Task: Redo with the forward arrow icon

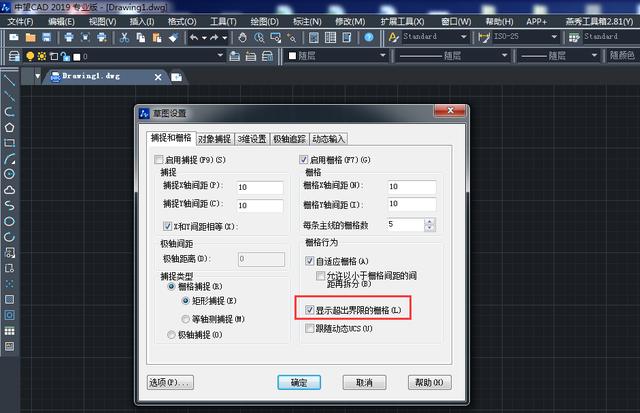Action: pos(214,38)
